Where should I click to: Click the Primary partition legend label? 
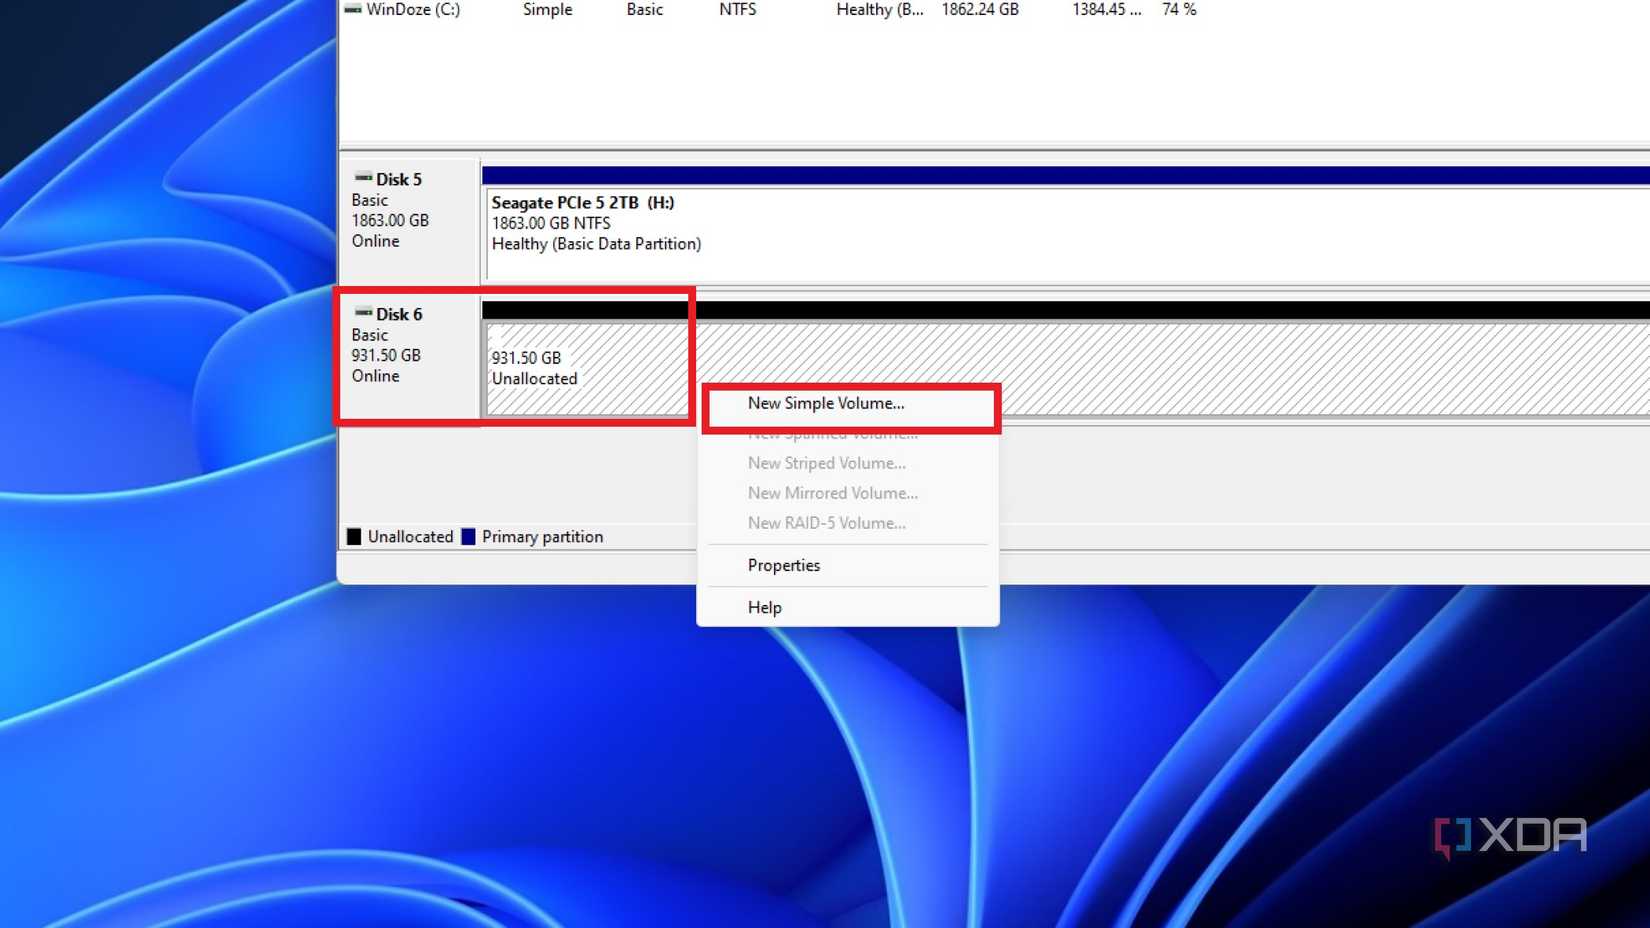[x=543, y=537]
